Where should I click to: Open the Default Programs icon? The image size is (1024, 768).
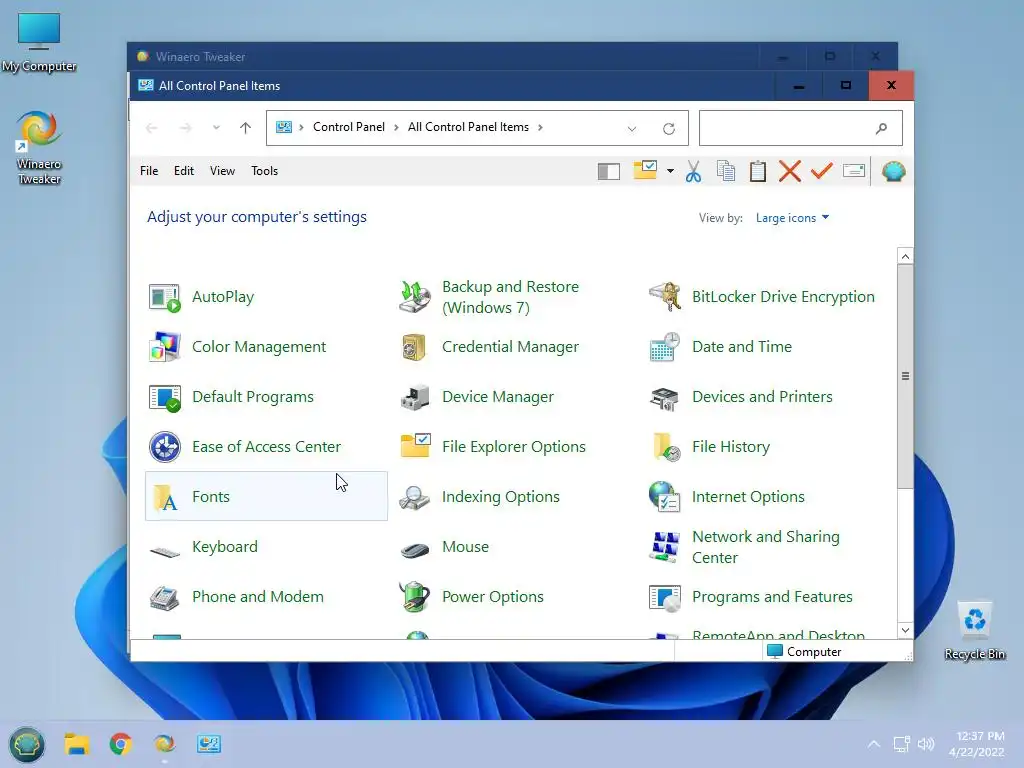point(165,397)
